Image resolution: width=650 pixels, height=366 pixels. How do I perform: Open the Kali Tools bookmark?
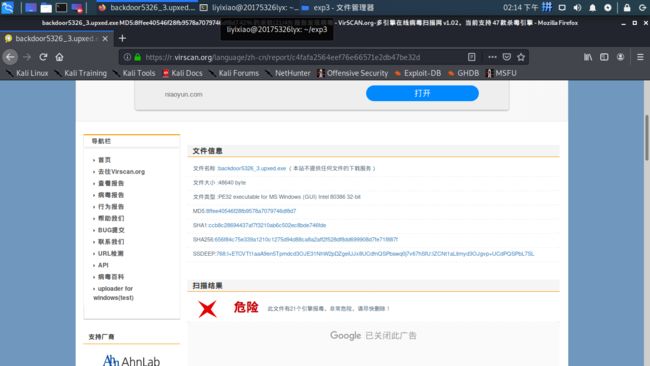pos(134,73)
